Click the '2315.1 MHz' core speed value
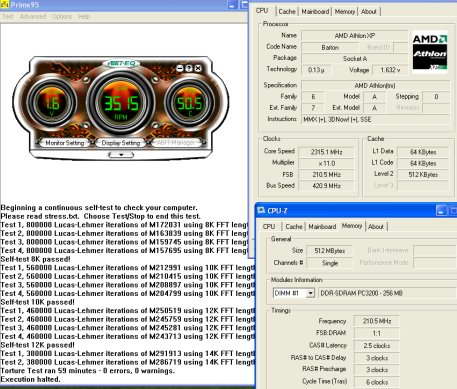Screen dimensions: 457x389 click(326, 152)
